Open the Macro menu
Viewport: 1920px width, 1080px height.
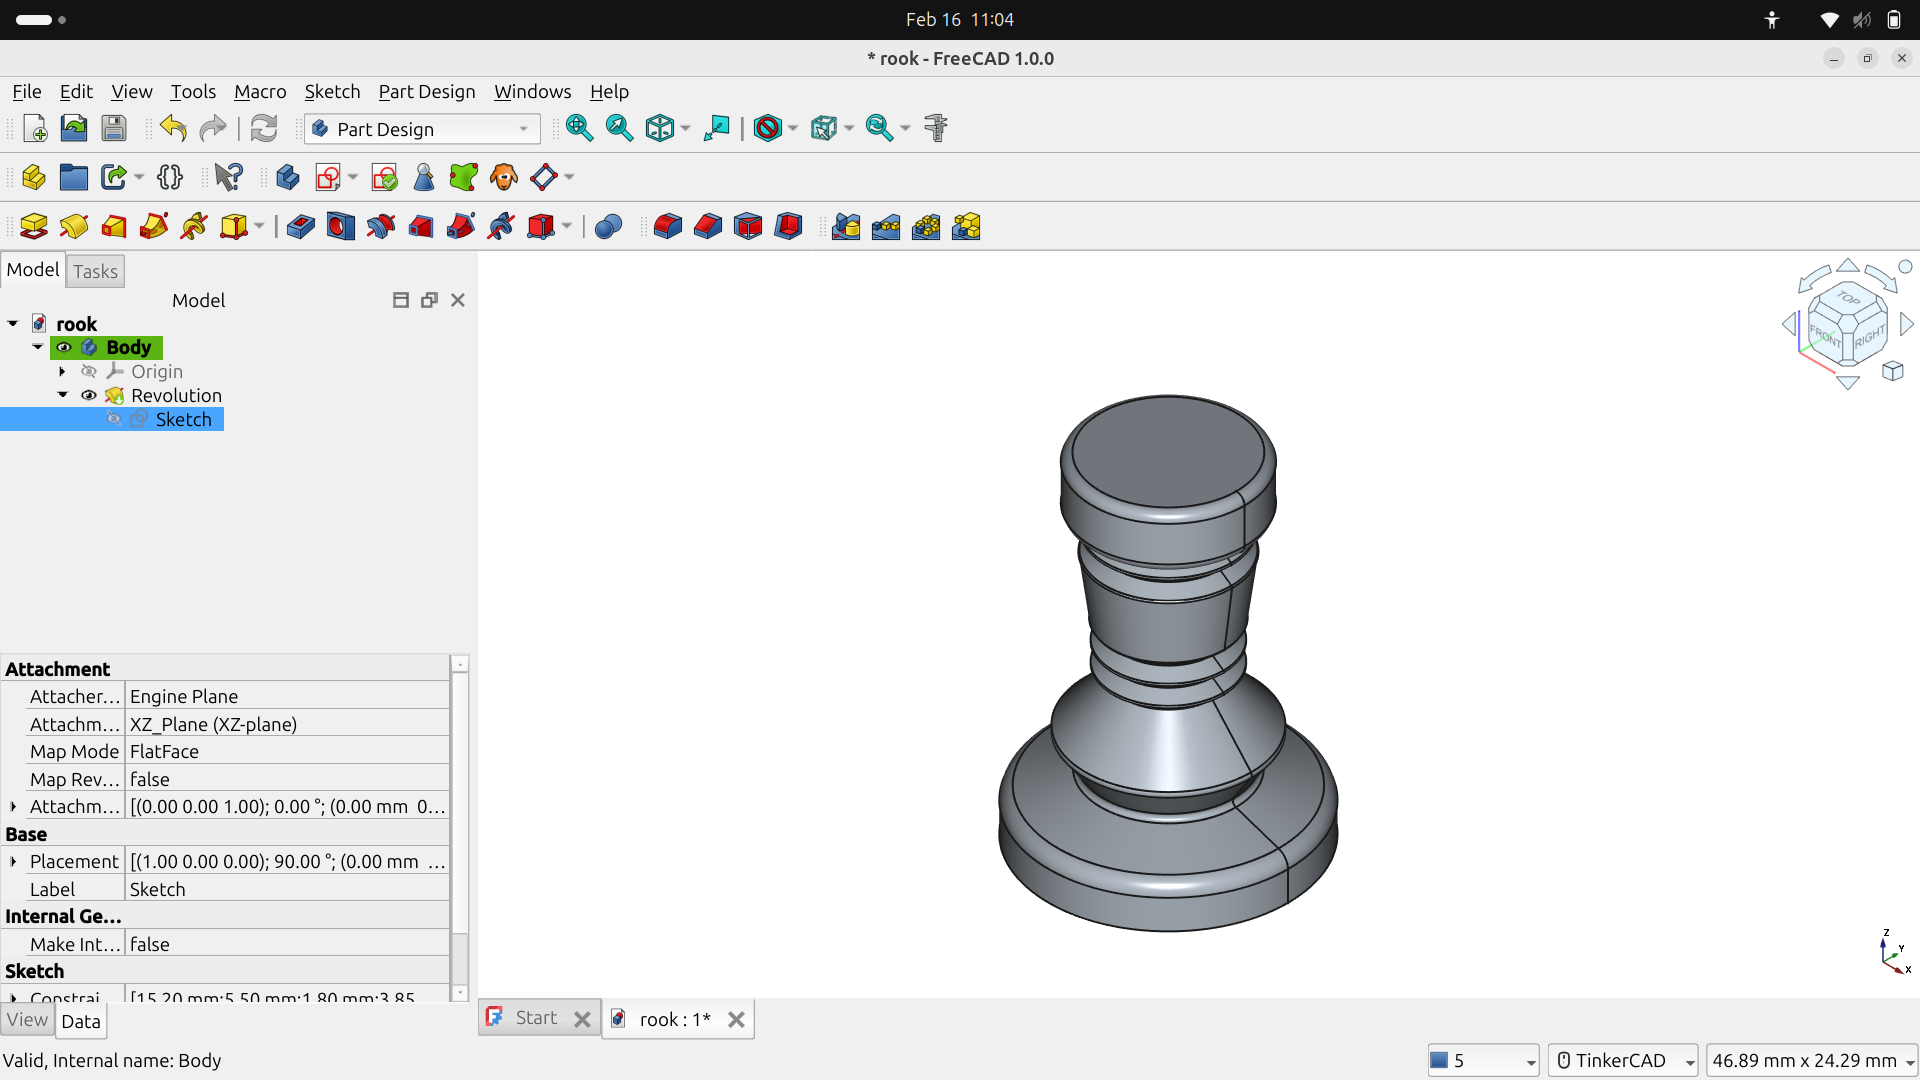[x=260, y=91]
